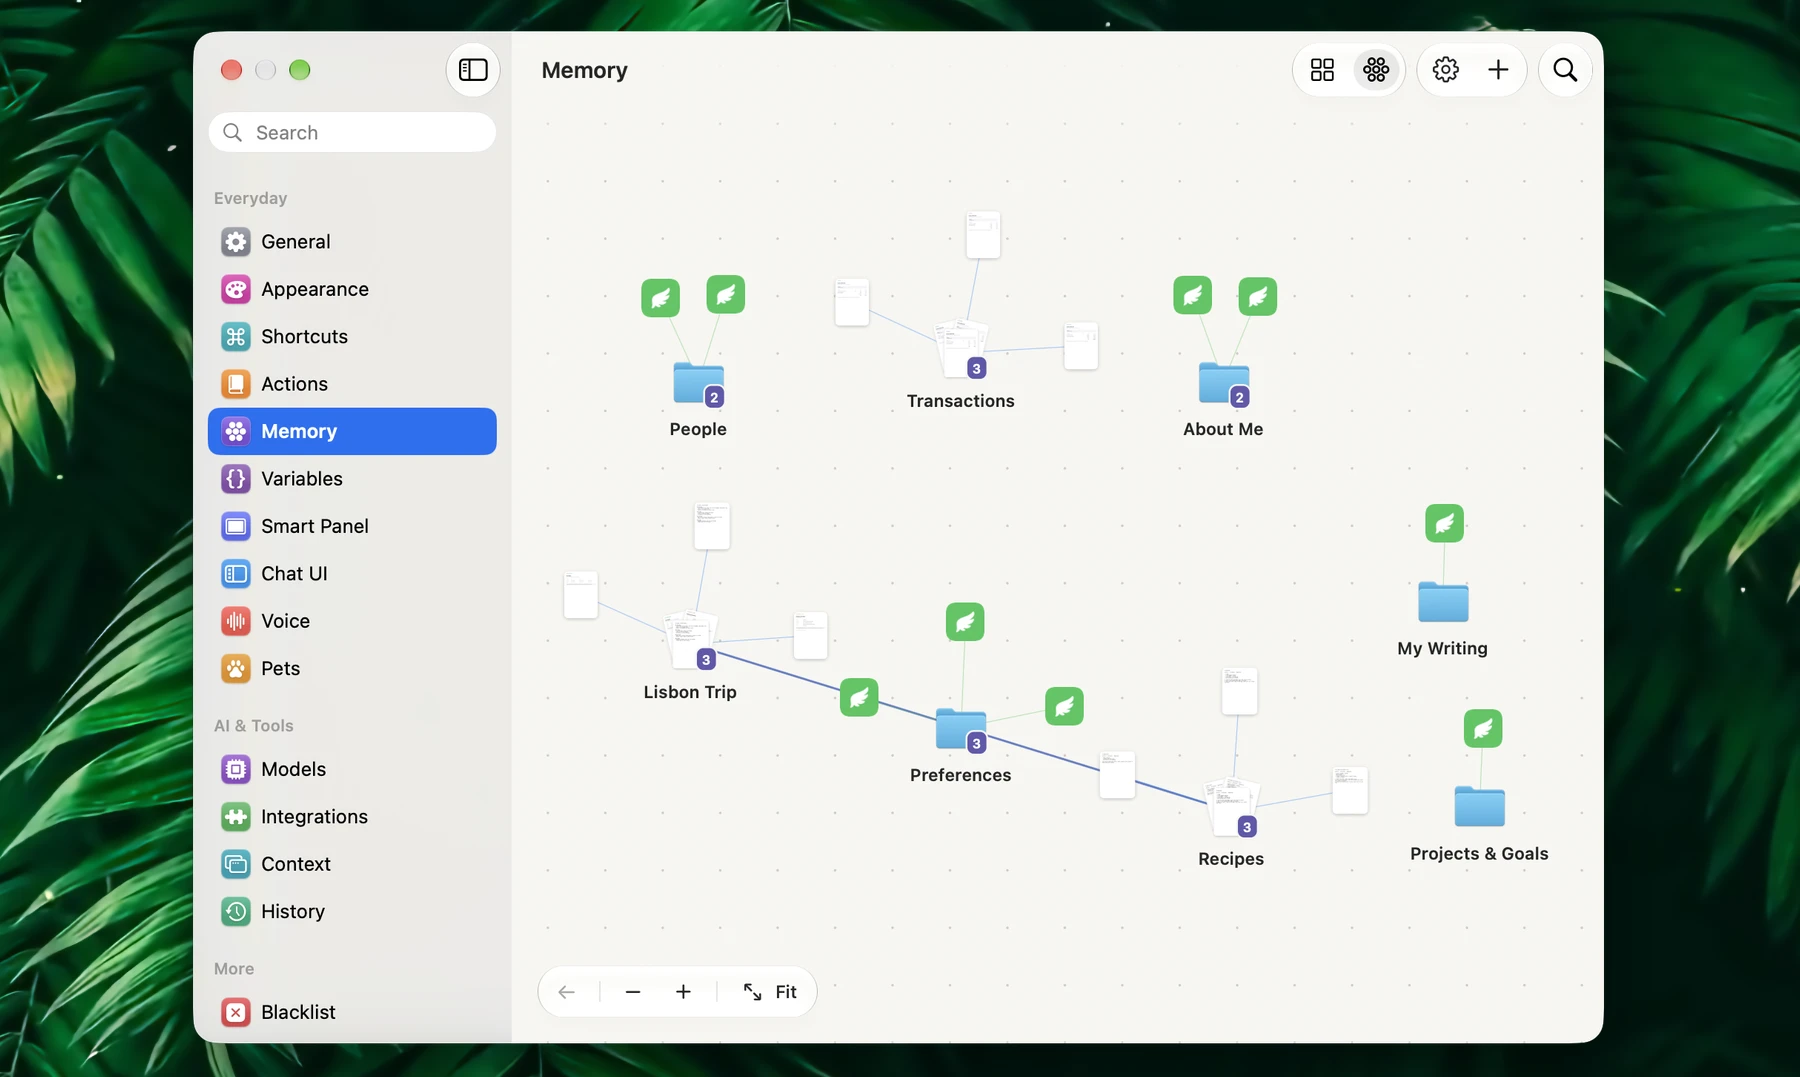Viewport: 1800px width, 1077px height.
Task: Add a new memory with plus
Action: click(1498, 70)
